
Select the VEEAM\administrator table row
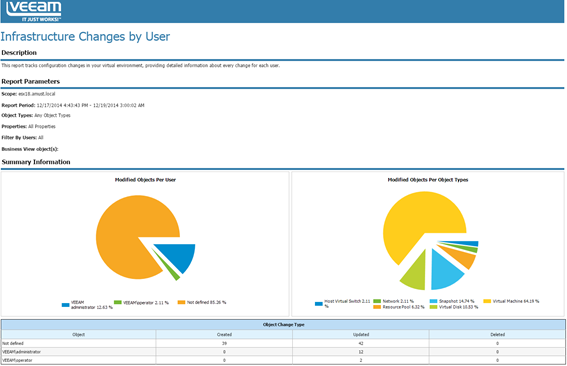(284, 352)
